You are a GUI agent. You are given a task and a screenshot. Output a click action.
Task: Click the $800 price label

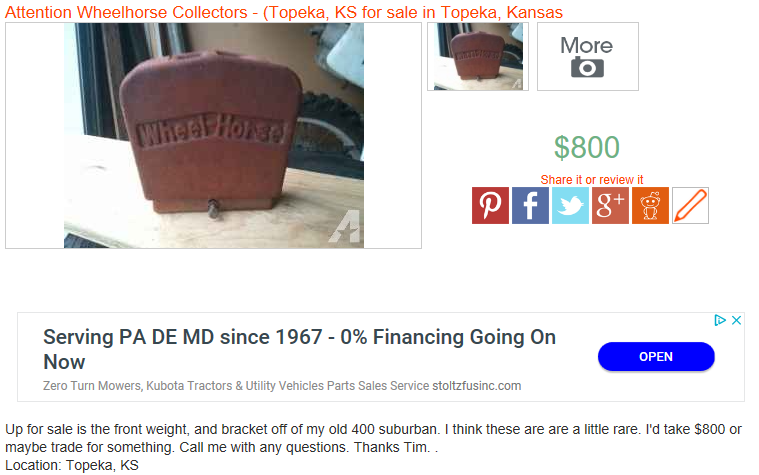click(x=587, y=147)
